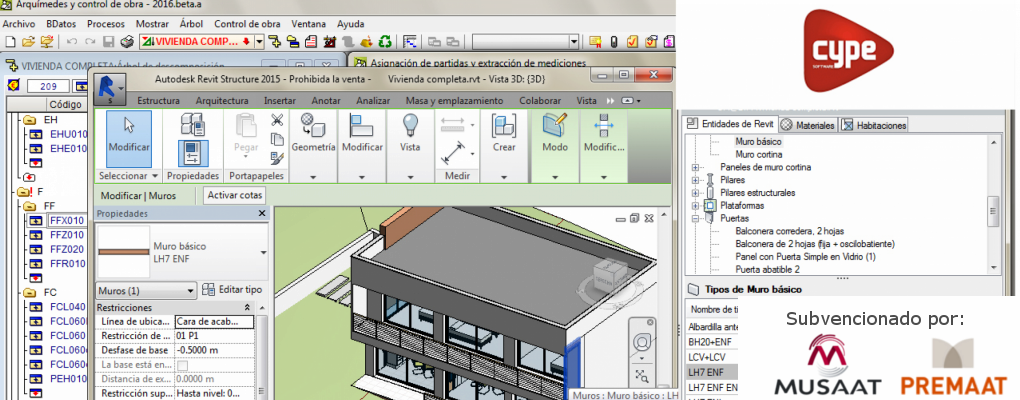Open the Revit application menu R button
The width and height of the screenshot is (1020, 400).
click(x=109, y=89)
